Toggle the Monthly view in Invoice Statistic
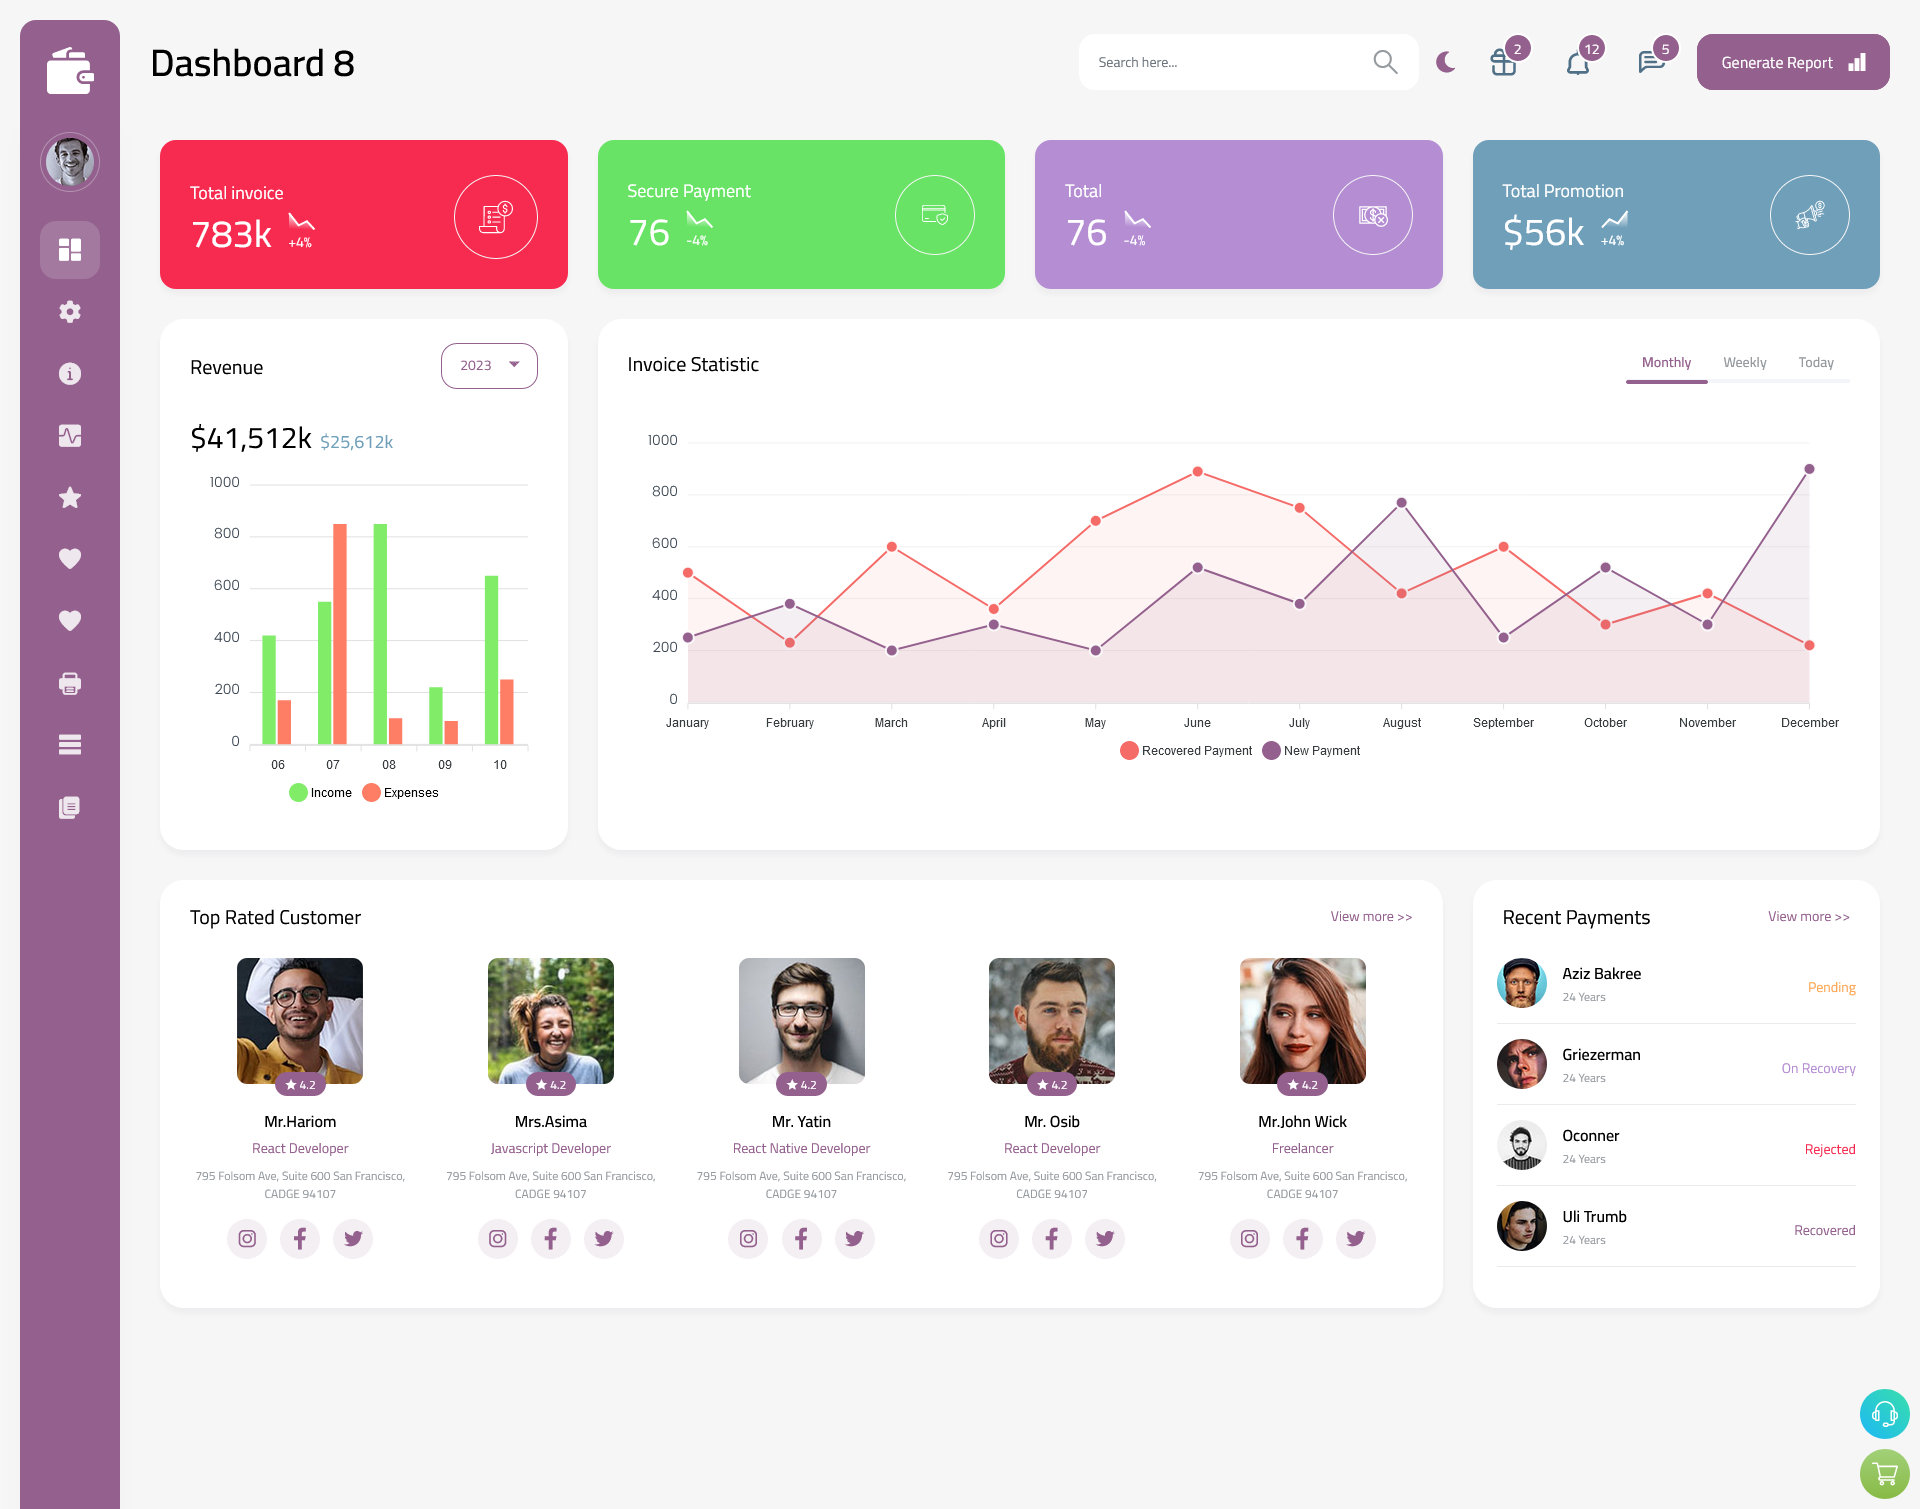The width and height of the screenshot is (1920, 1509). pyautogui.click(x=1666, y=362)
